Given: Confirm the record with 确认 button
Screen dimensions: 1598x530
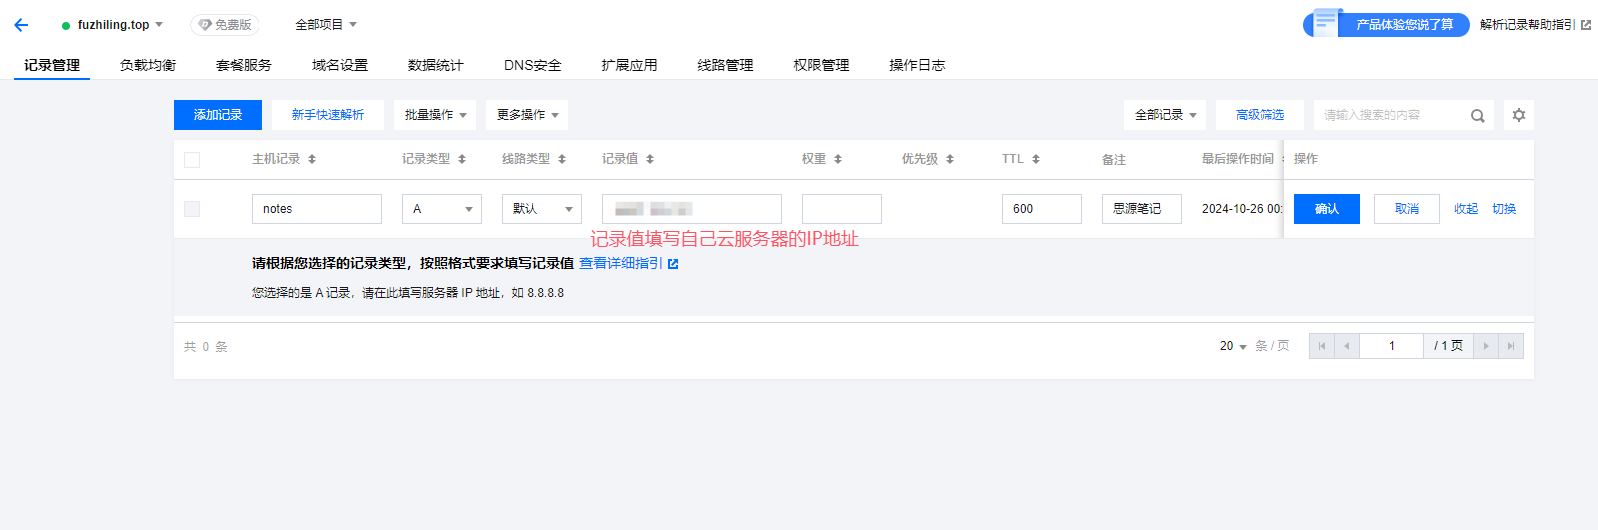Looking at the screenshot, I should point(1326,209).
